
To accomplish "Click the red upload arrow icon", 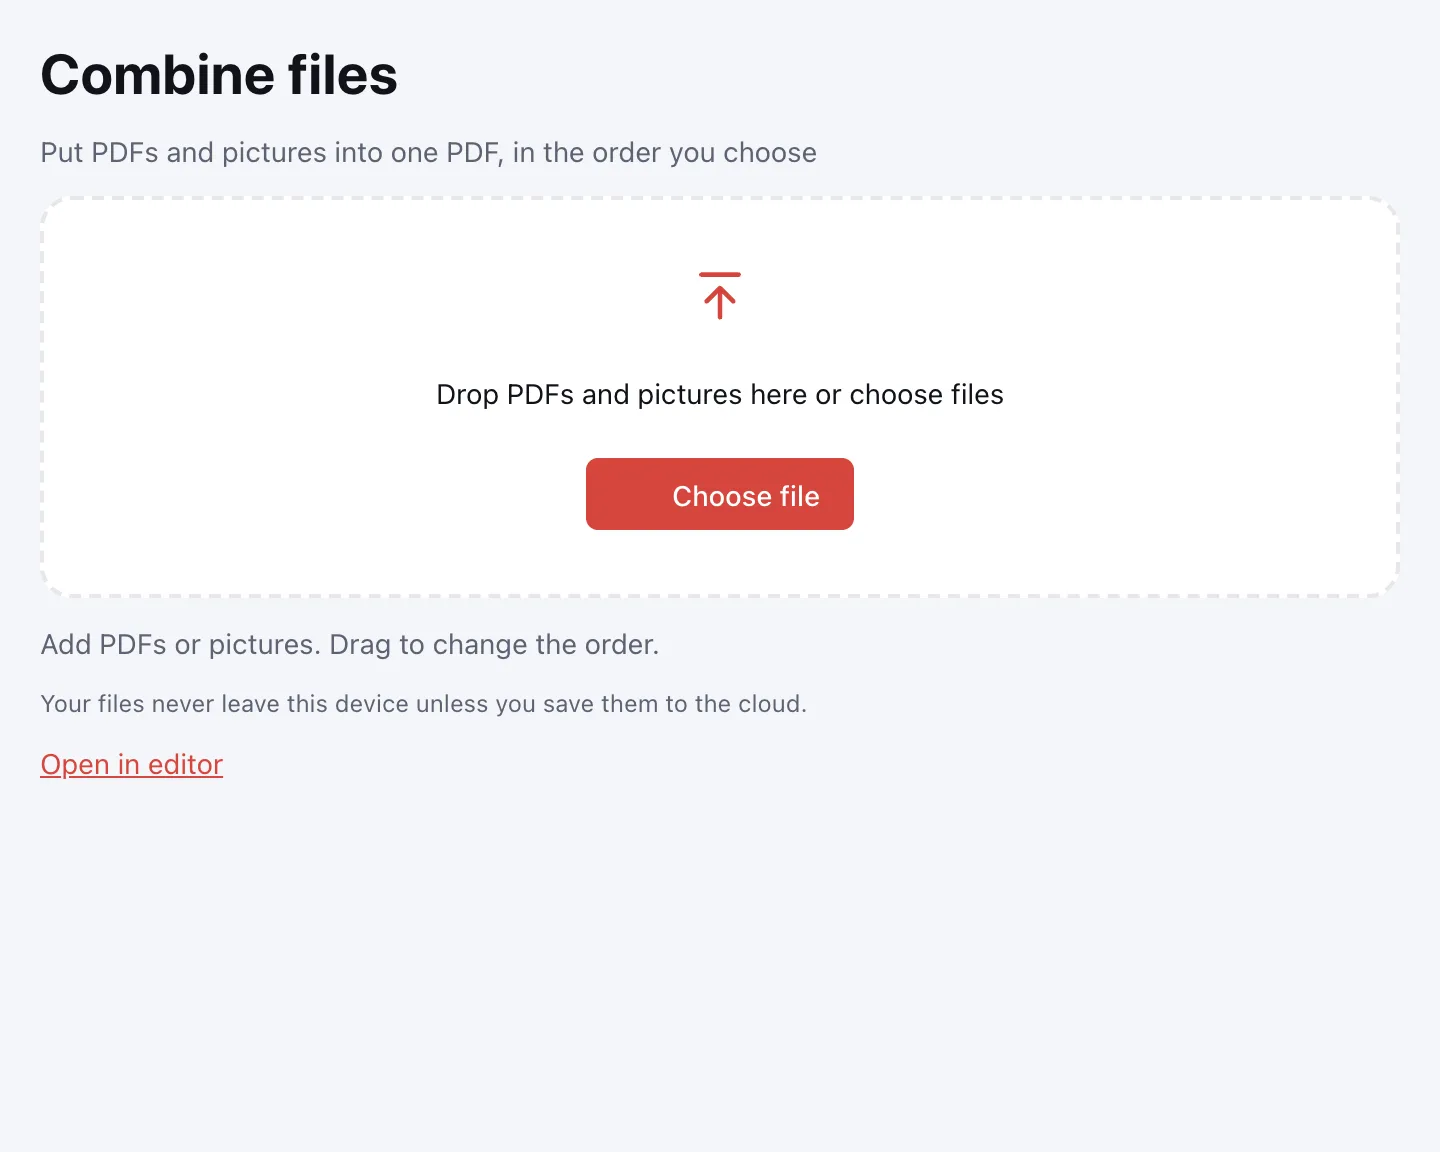I will click(x=720, y=296).
